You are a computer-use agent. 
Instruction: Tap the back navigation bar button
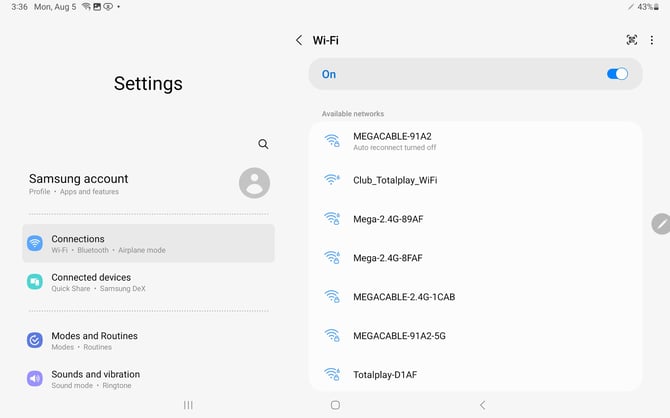pos(482,405)
